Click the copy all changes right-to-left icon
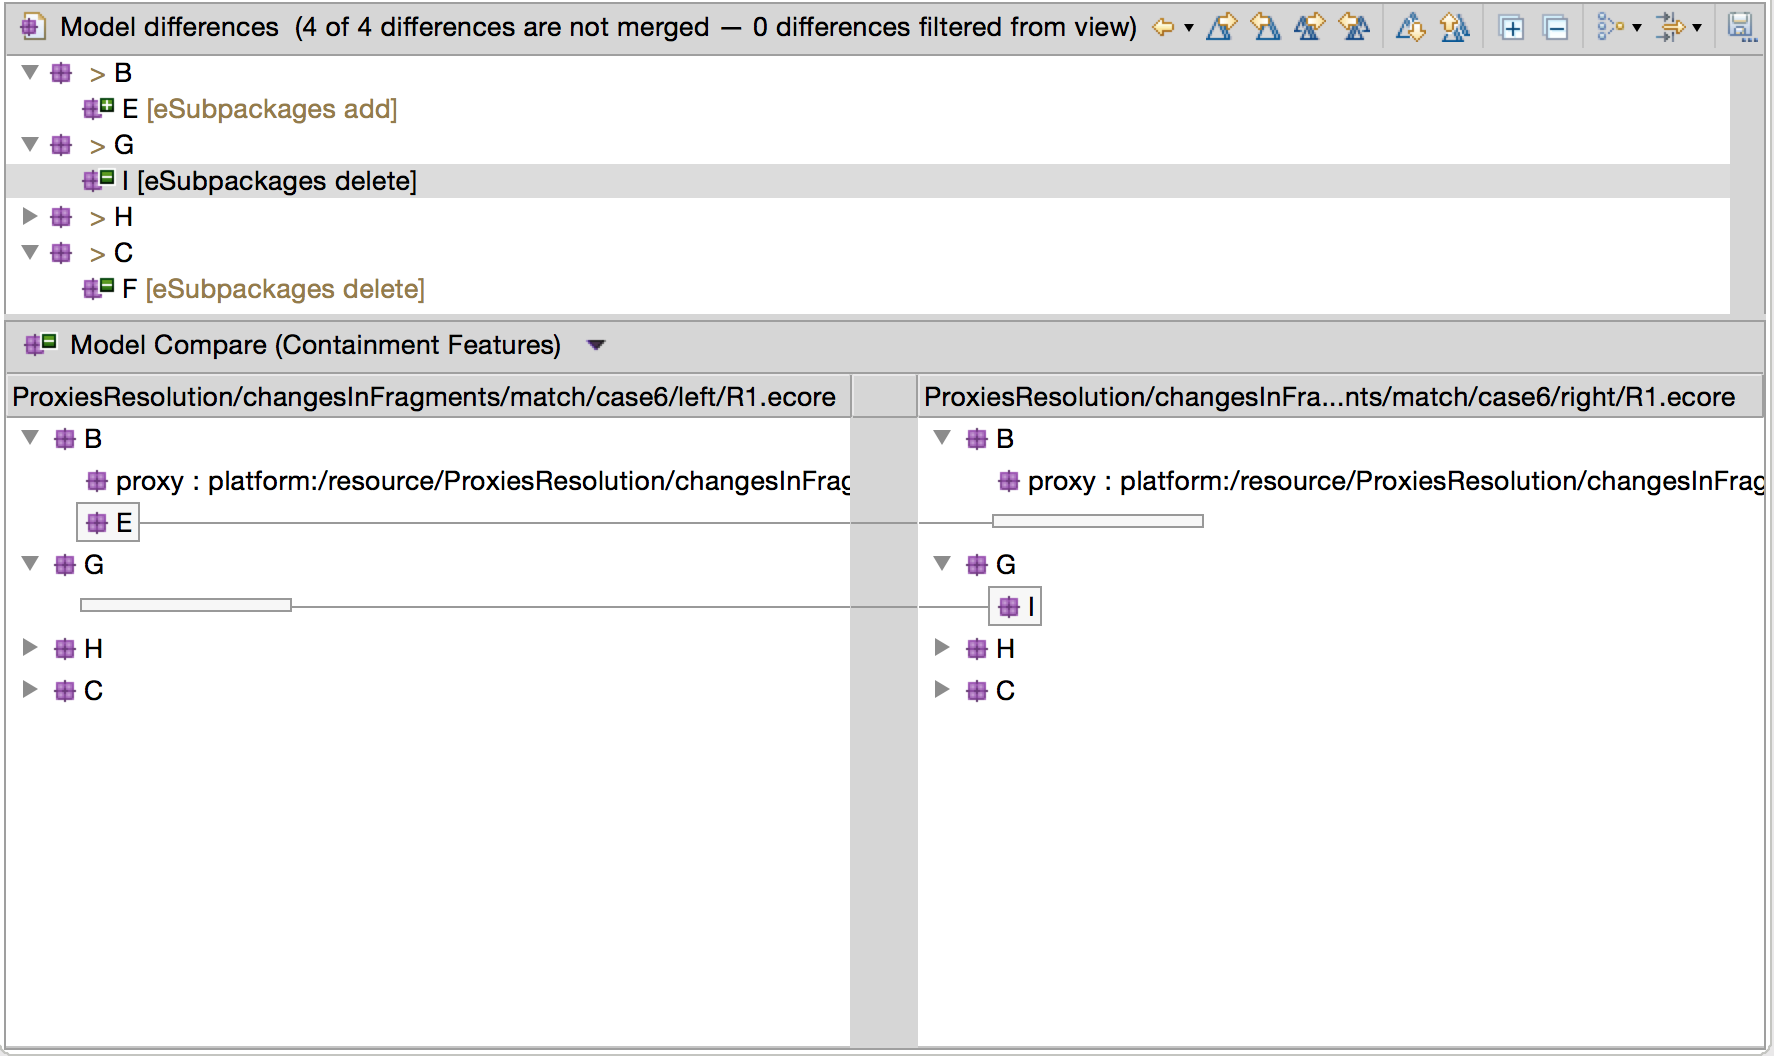 1354,27
